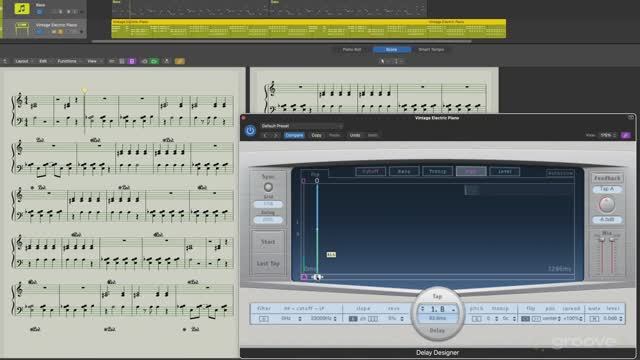Switch to the Piano Roll tab
Viewport: 640px width, 360px height.
[x=352, y=49]
